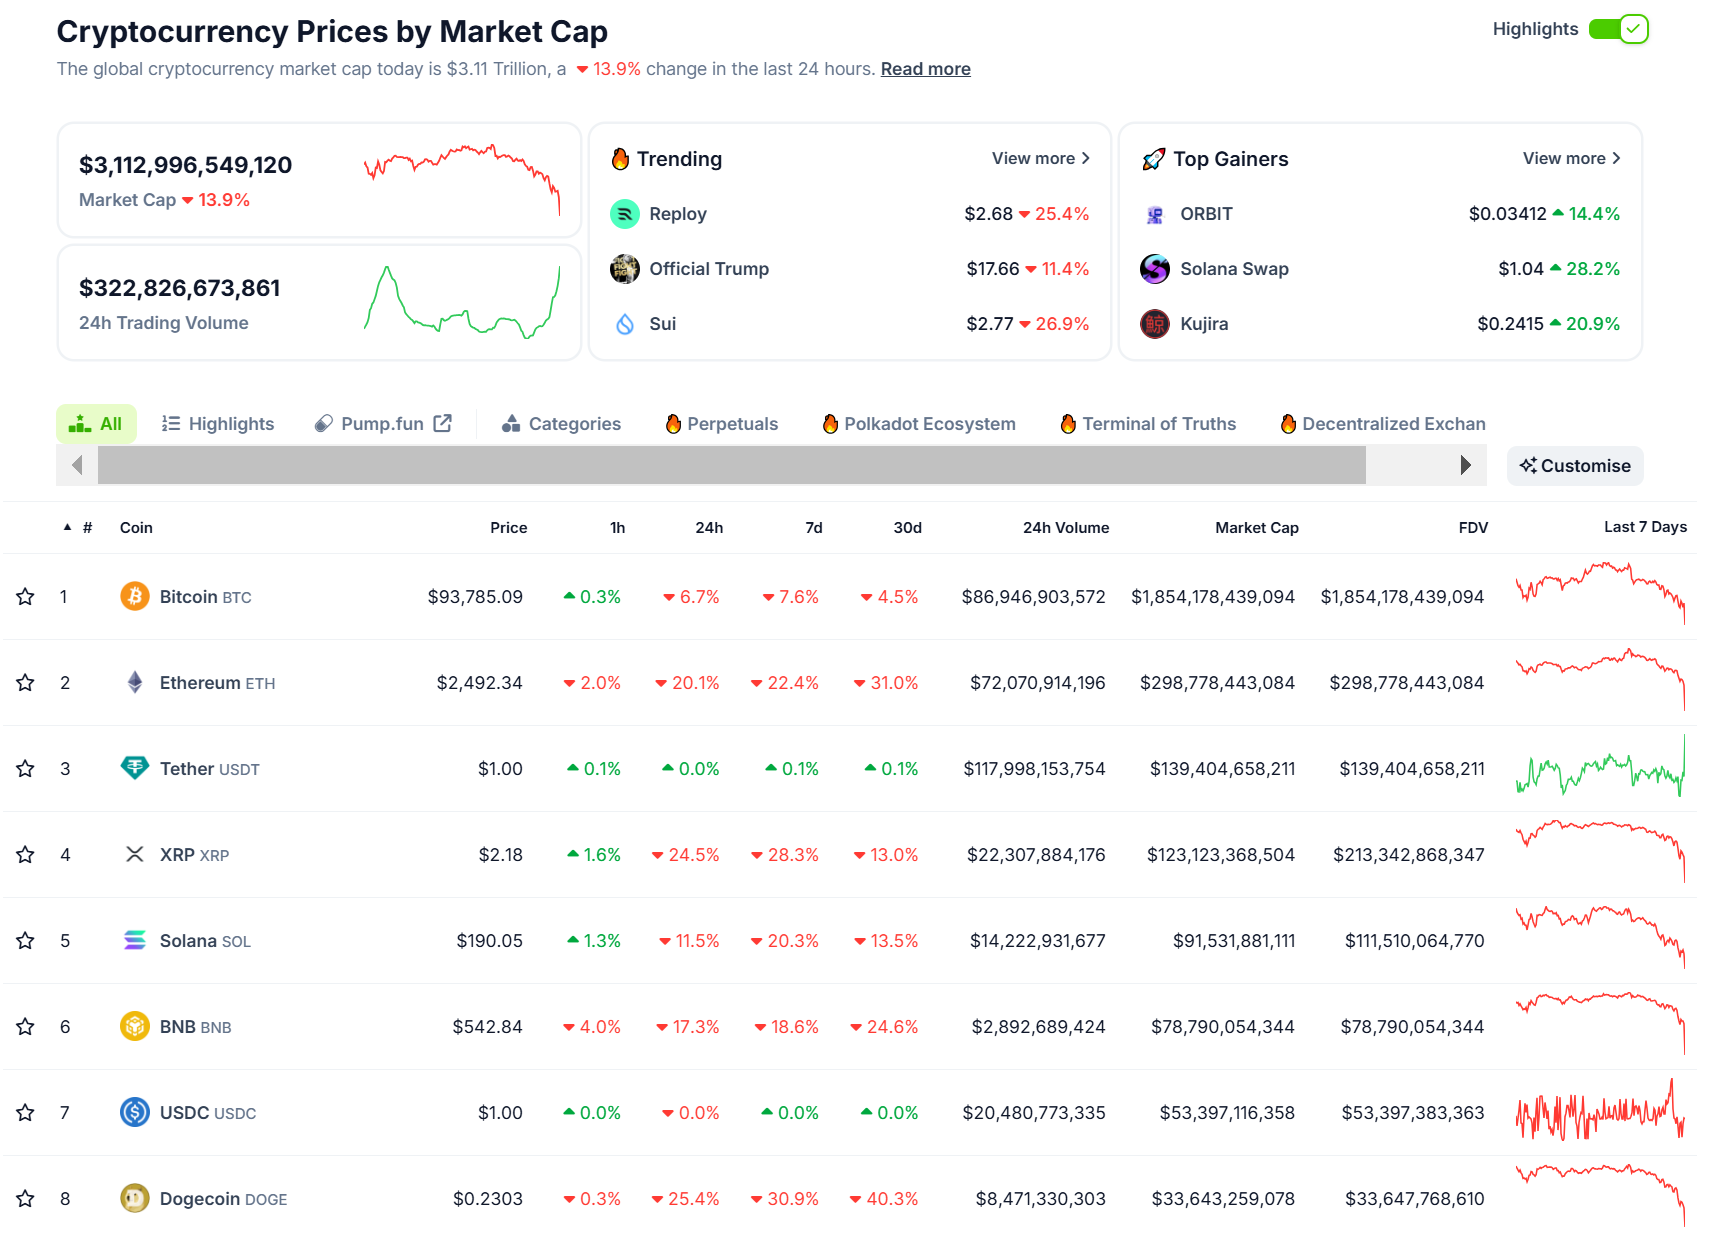
Task: Click the Kujira coin icon
Action: (x=1155, y=324)
